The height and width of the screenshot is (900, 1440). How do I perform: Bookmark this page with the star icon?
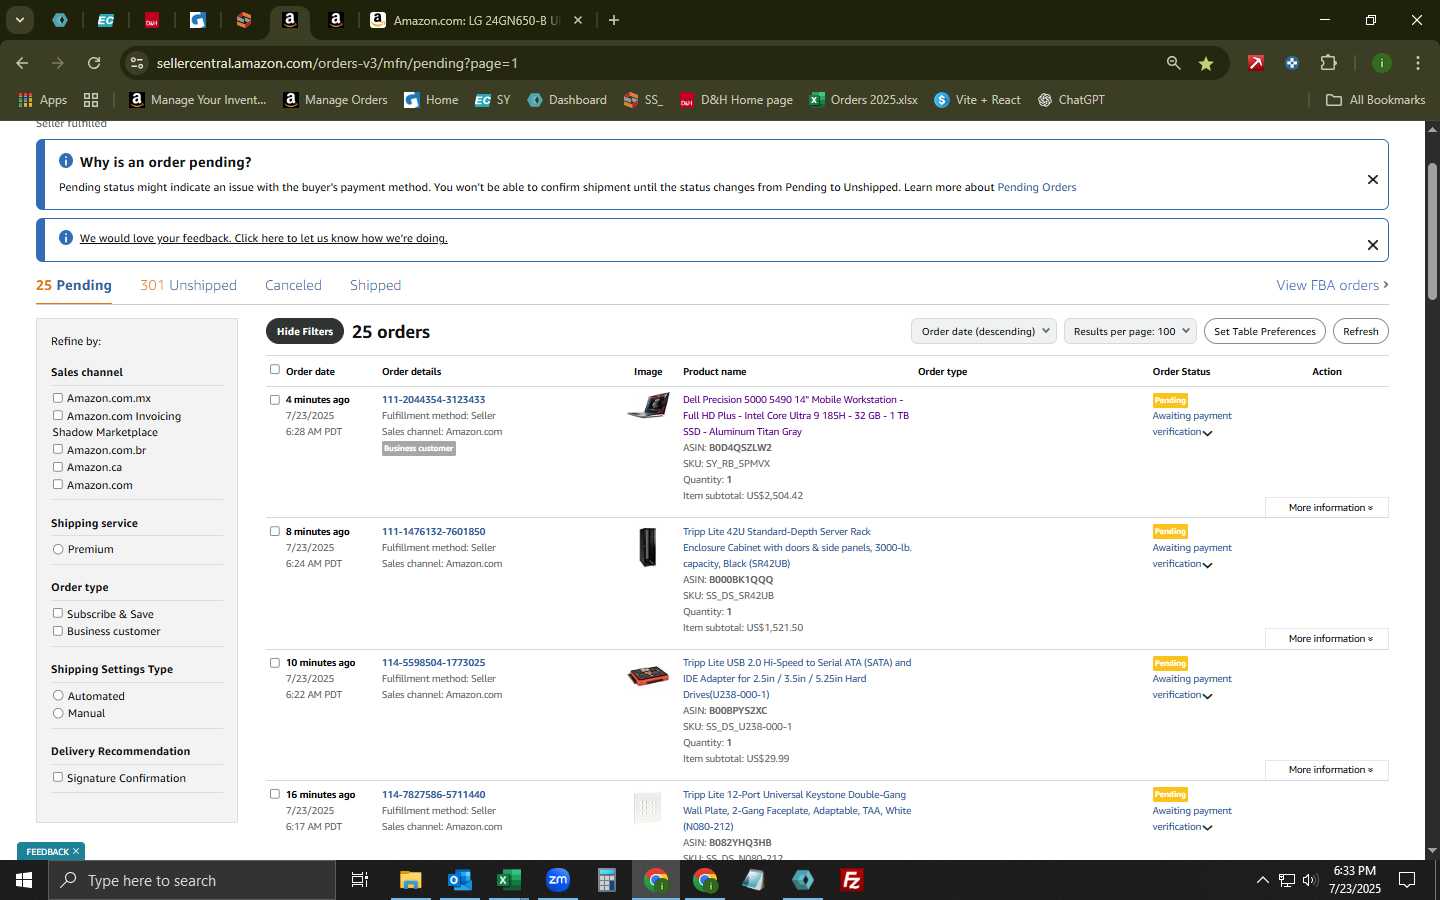point(1206,63)
